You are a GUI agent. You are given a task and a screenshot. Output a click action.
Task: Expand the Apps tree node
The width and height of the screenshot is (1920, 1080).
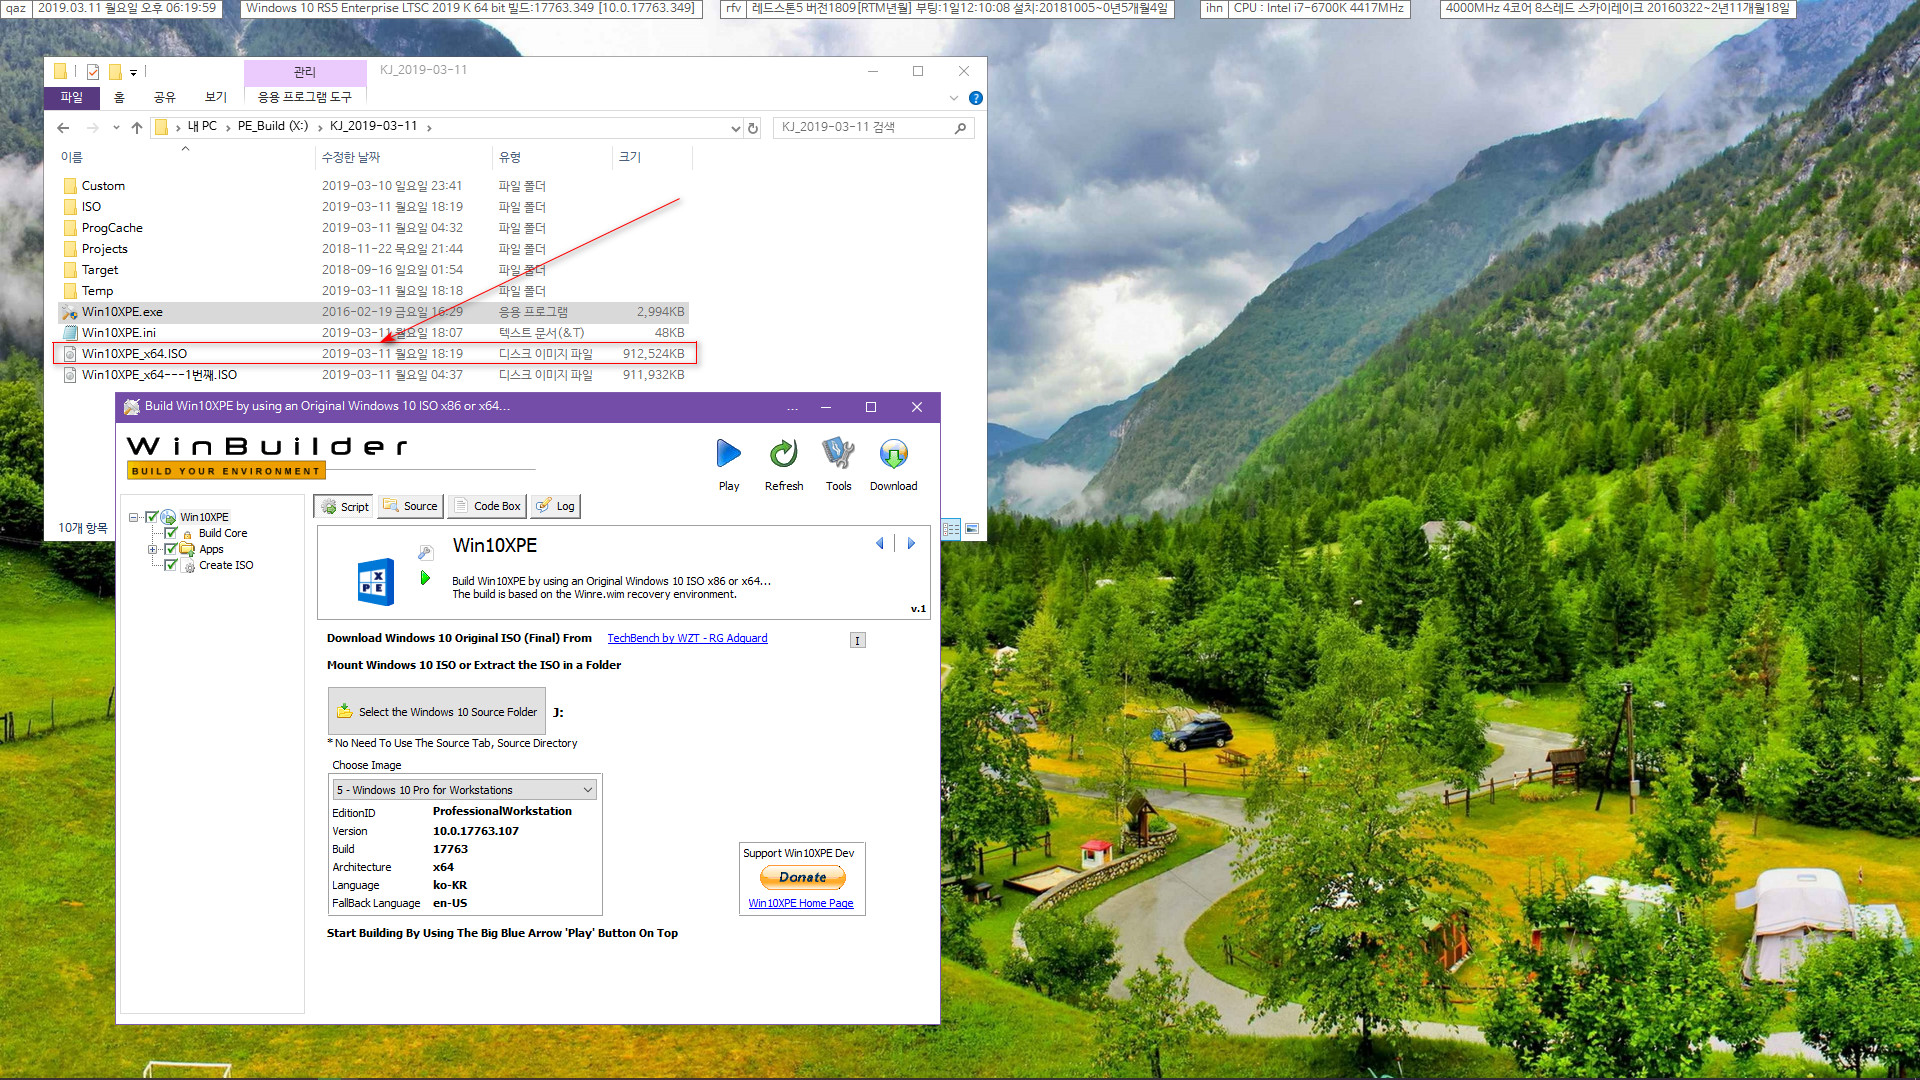[x=152, y=549]
